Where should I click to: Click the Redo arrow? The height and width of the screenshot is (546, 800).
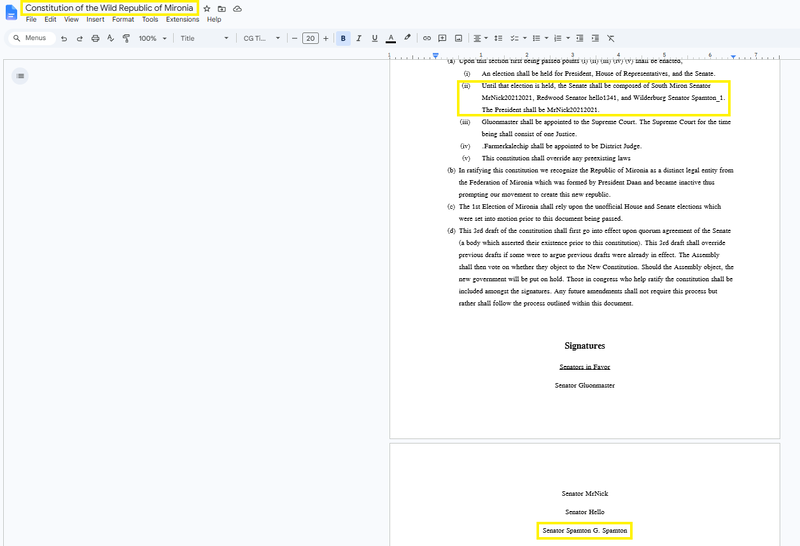click(80, 38)
